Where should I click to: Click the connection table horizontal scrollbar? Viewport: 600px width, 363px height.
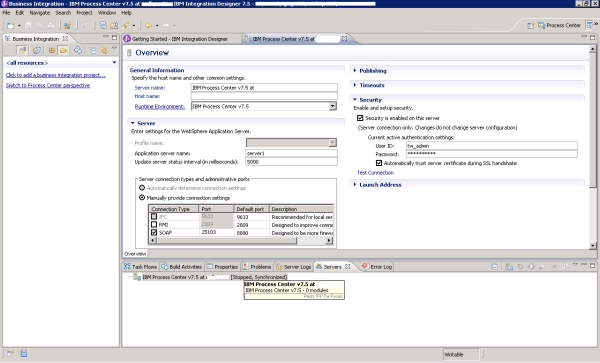click(x=227, y=240)
